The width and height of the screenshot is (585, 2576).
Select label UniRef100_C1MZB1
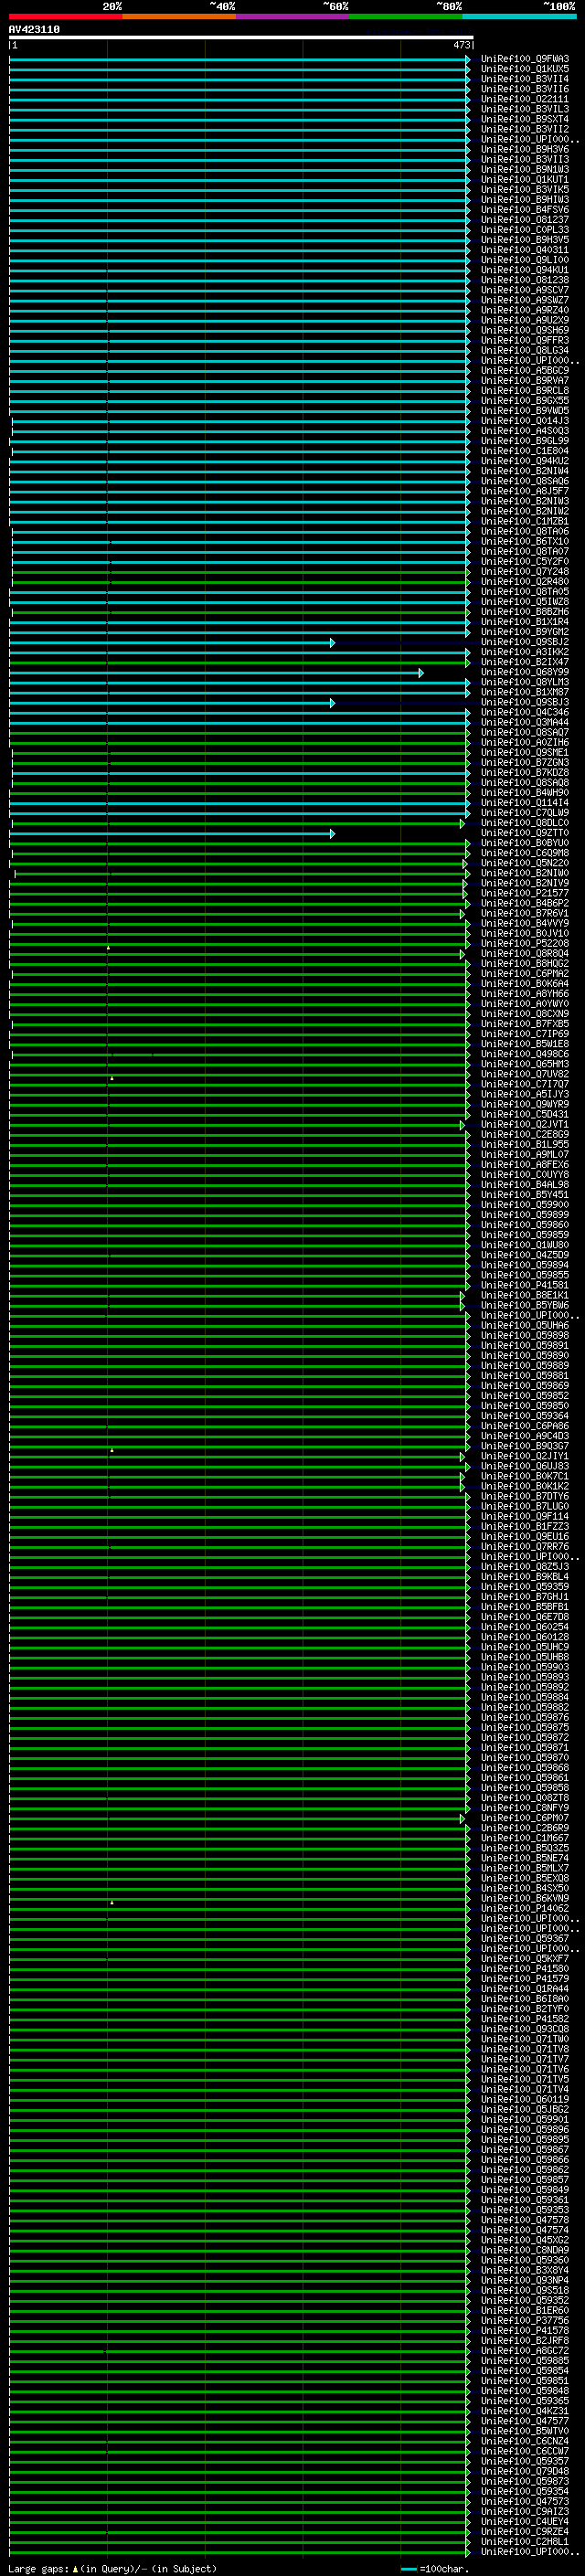pyautogui.click(x=525, y=521)
